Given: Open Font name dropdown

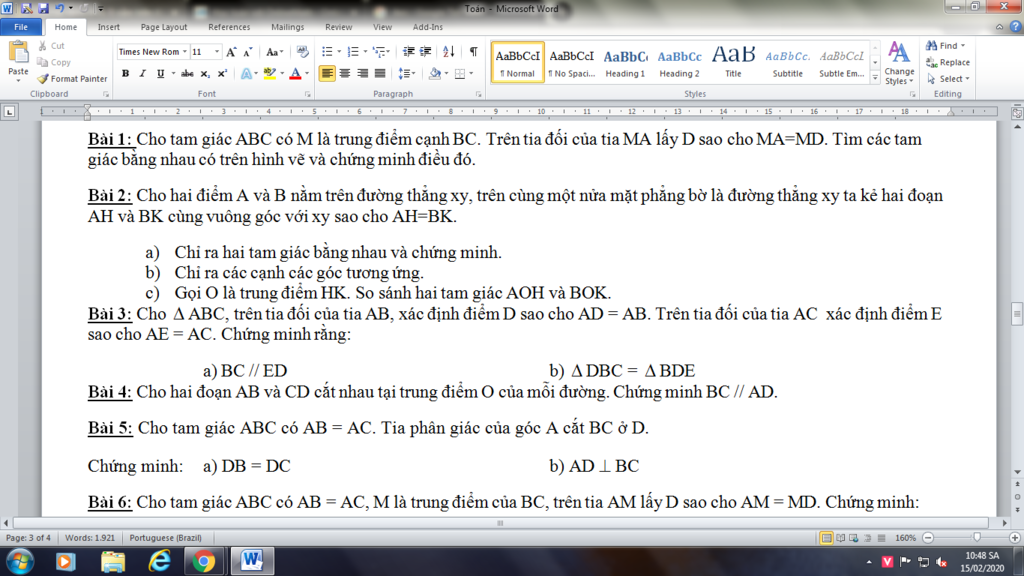Looking at the screenshot, I should 185,52.
